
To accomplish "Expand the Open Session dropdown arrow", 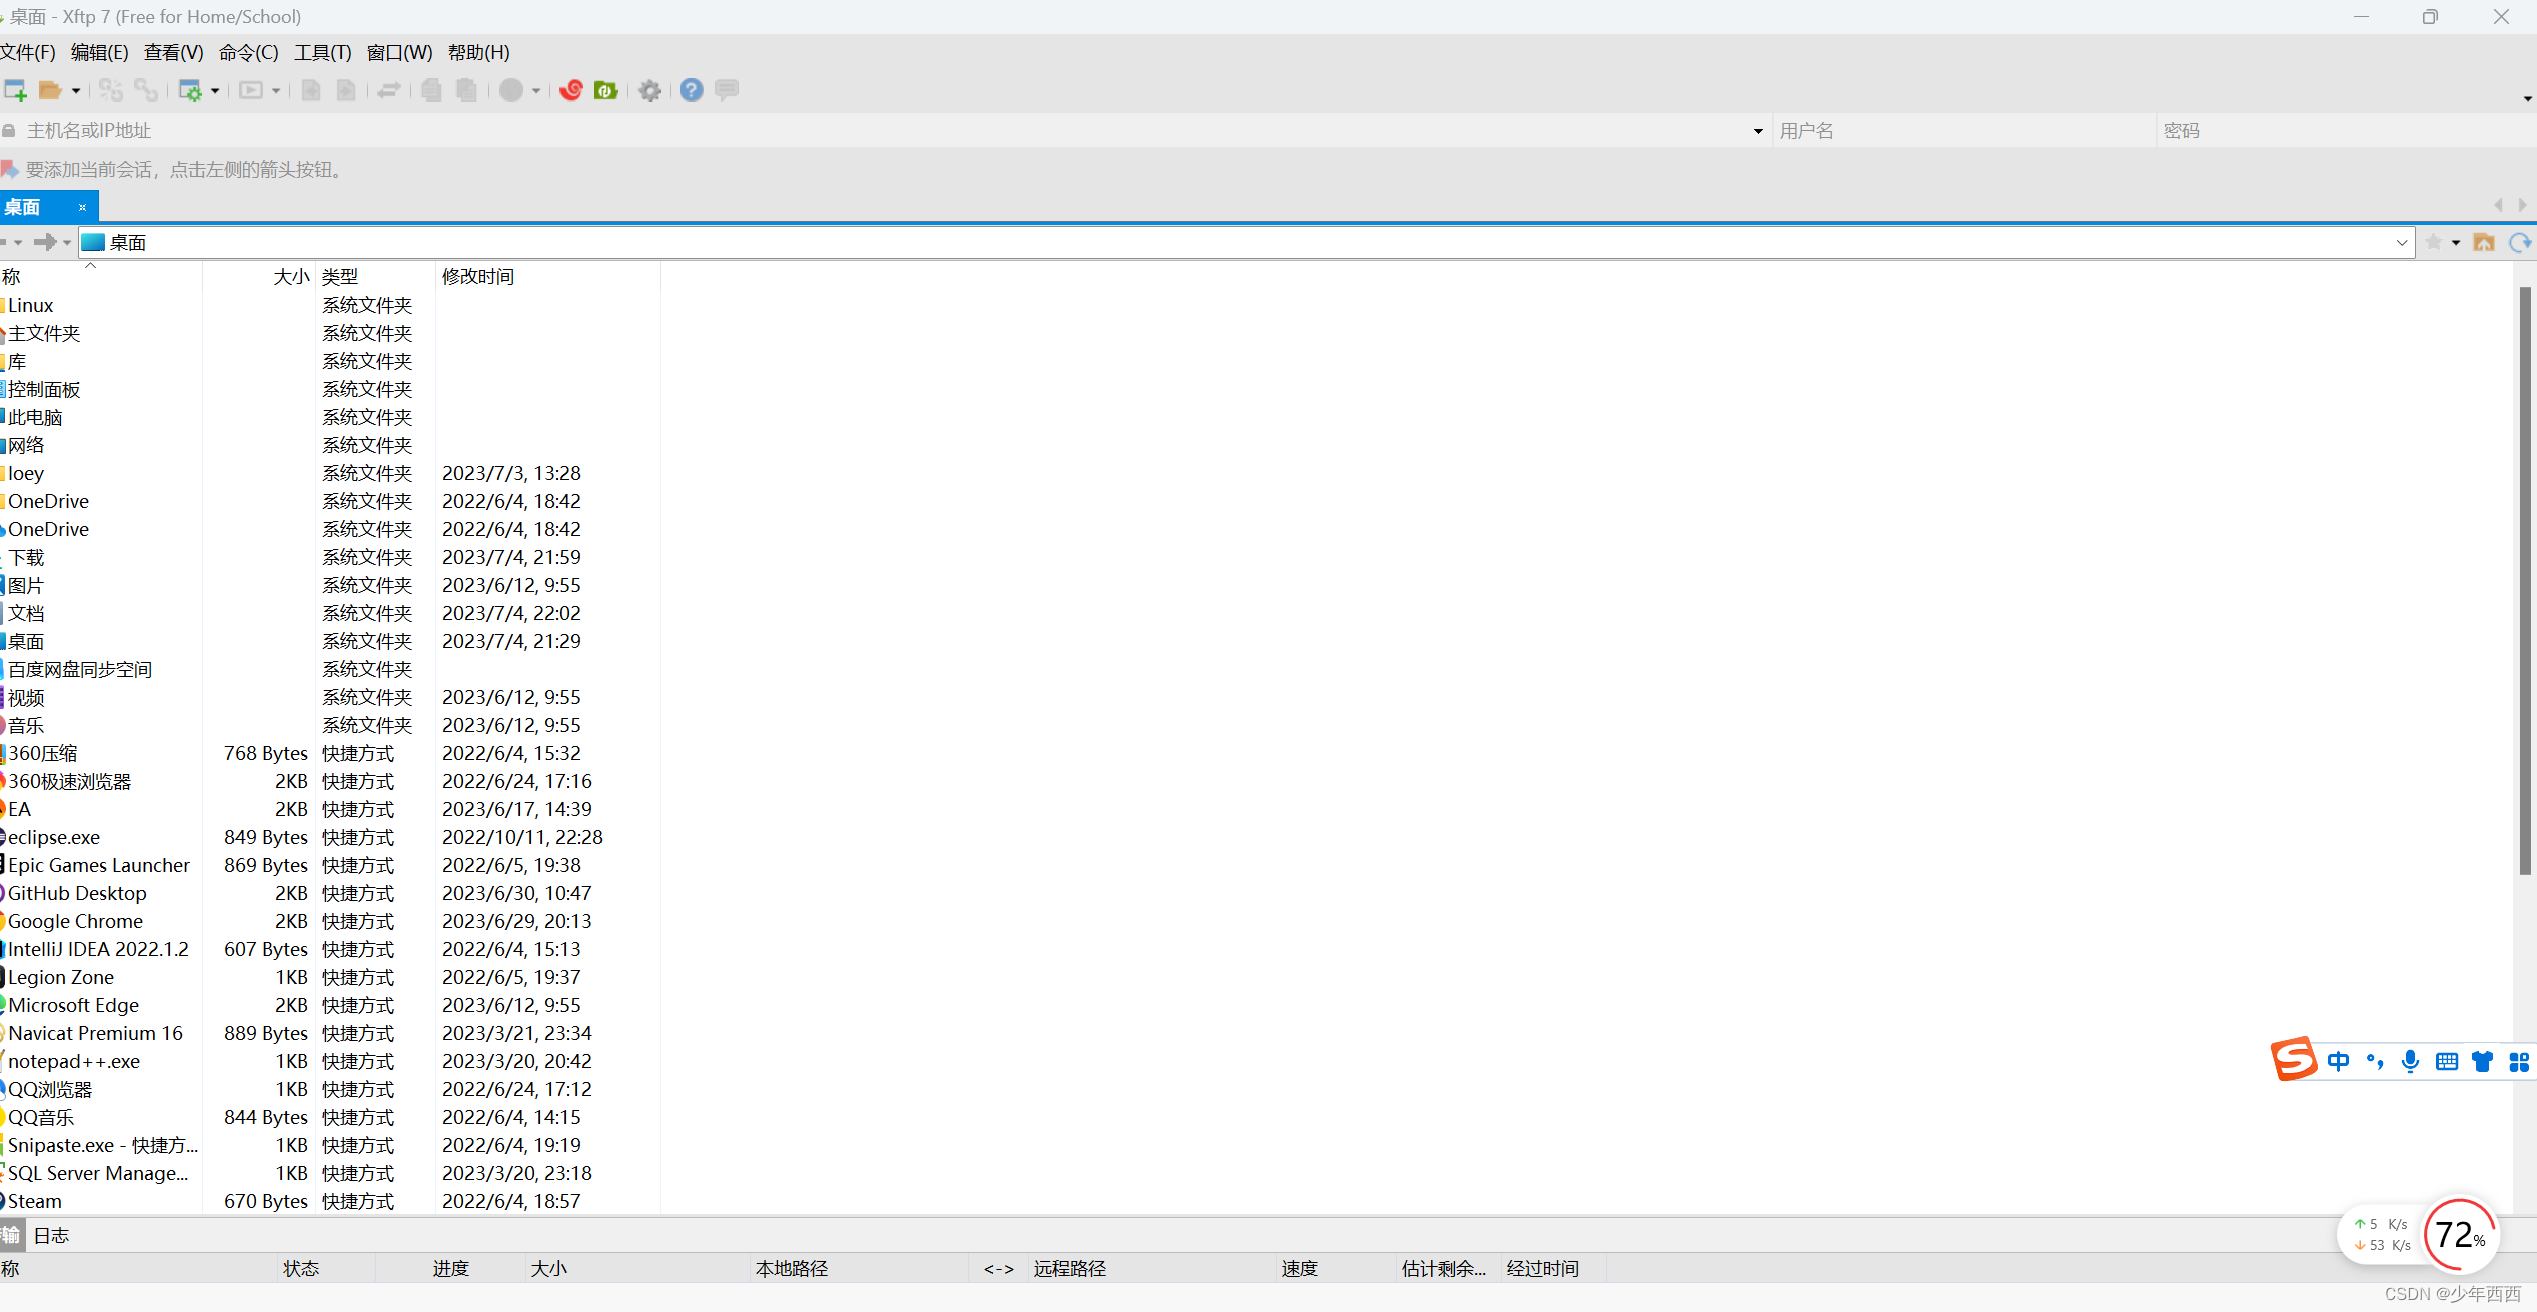I will pyautogui.click(x=75, y=91).
